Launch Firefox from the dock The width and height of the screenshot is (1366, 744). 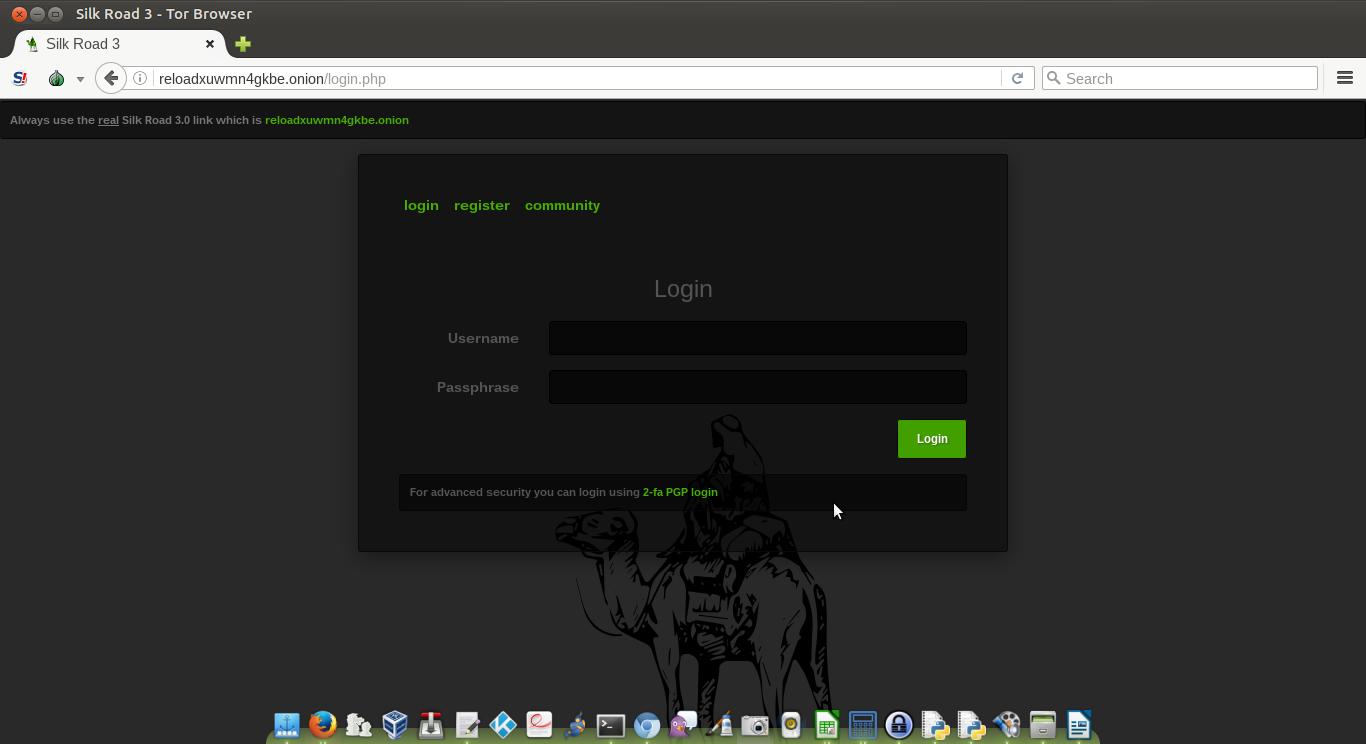coord(323,724)
